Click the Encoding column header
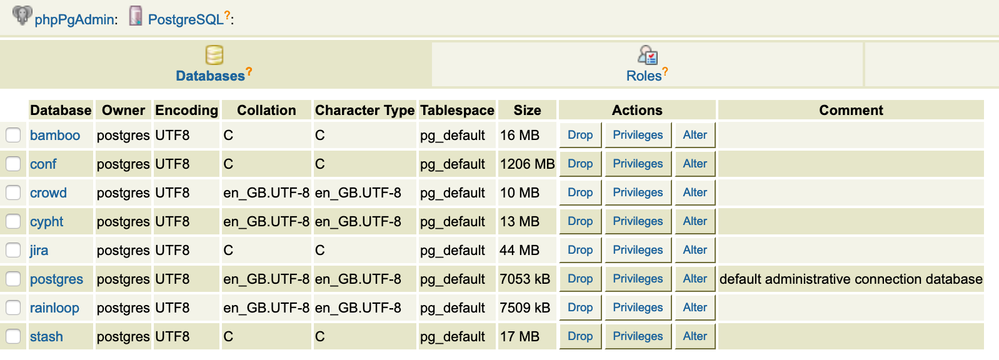The image size is (999, 360). tap(186, 110)
